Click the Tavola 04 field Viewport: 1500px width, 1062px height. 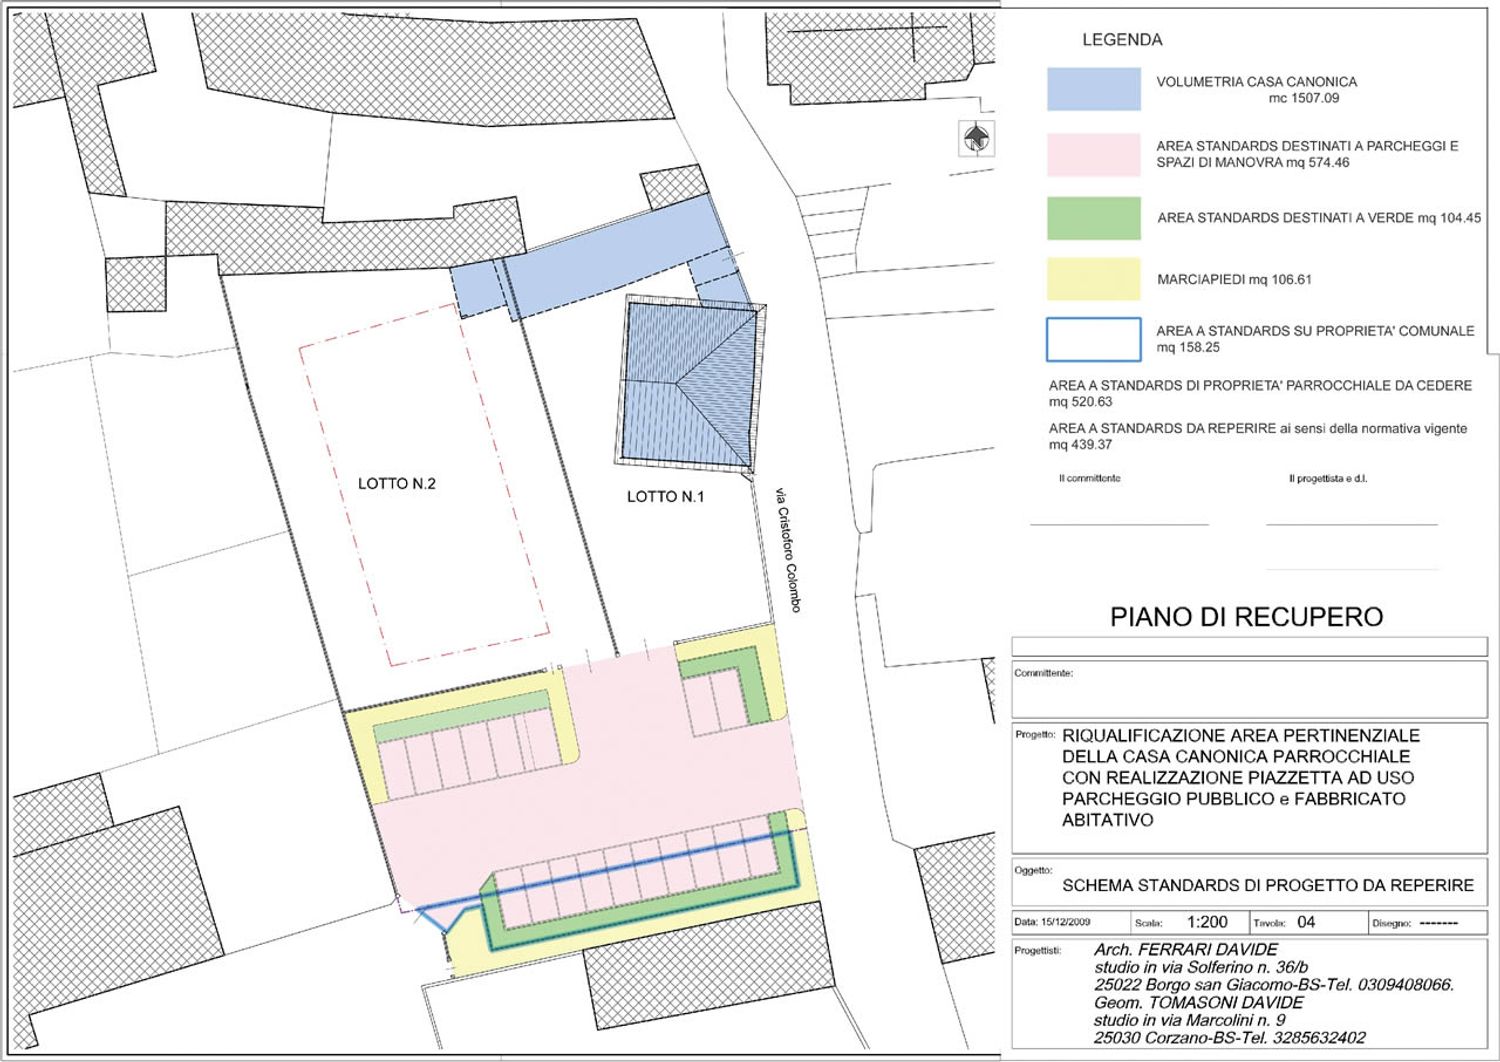1305,923
